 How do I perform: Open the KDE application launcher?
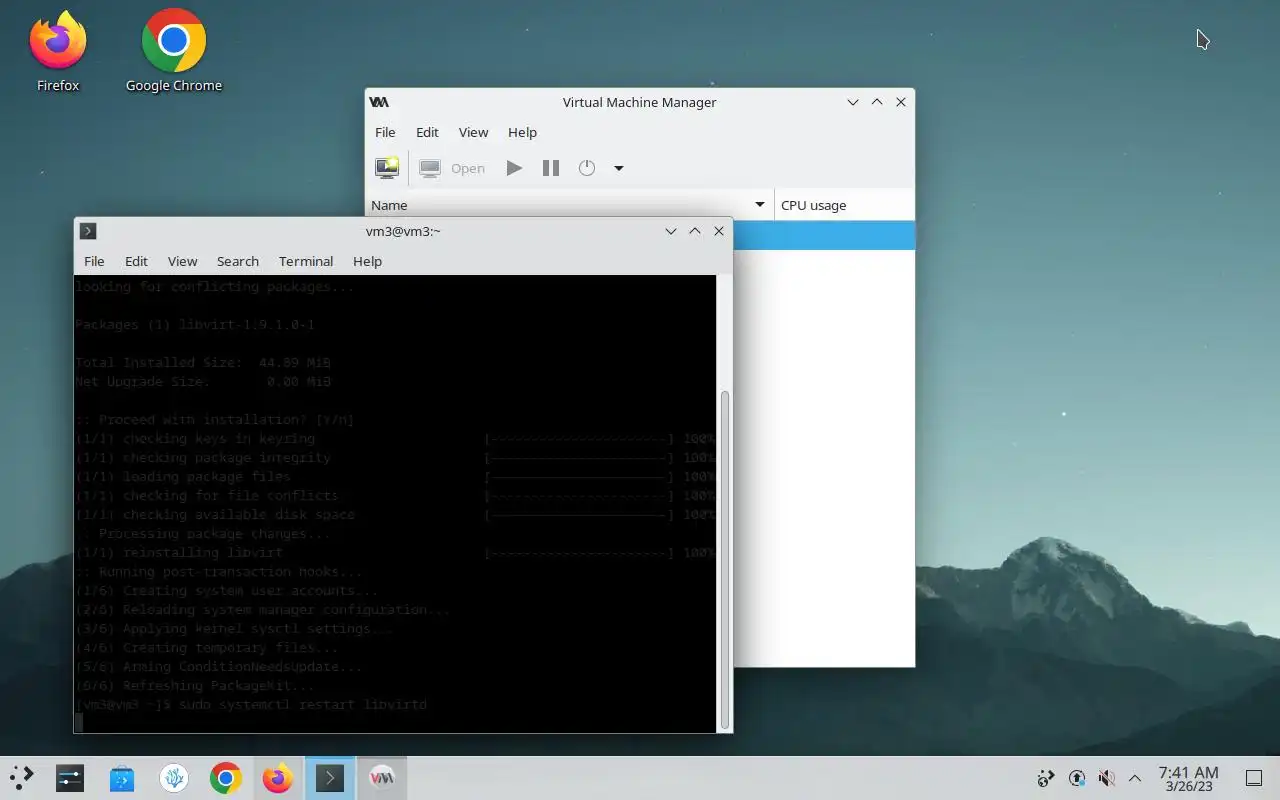click(21, 777)
